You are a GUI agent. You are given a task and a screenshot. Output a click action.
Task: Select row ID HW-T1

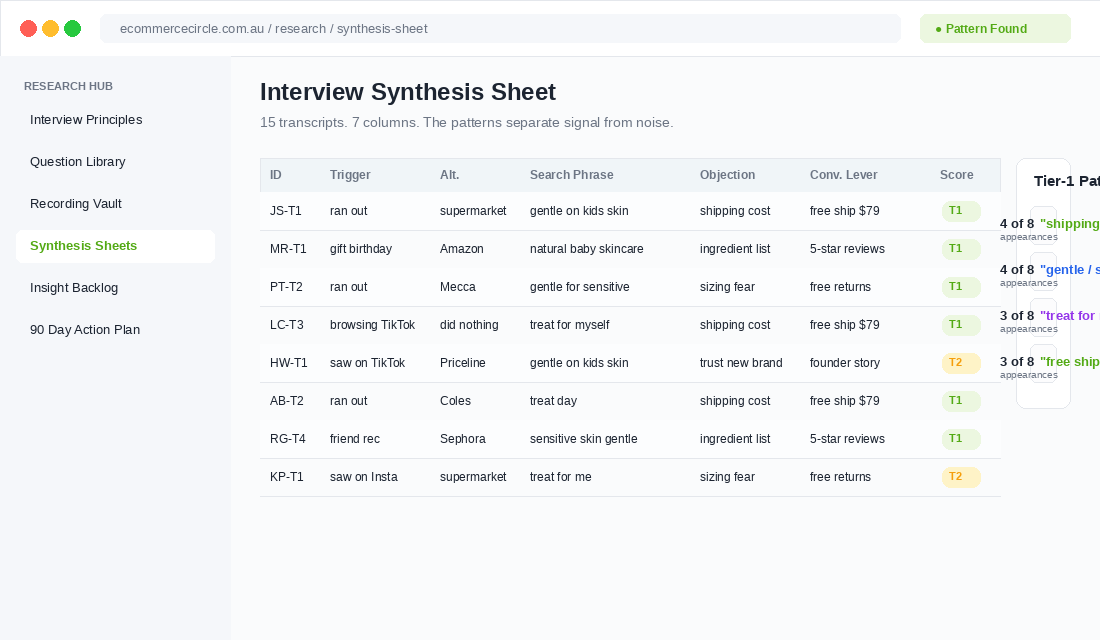(288, 363)
